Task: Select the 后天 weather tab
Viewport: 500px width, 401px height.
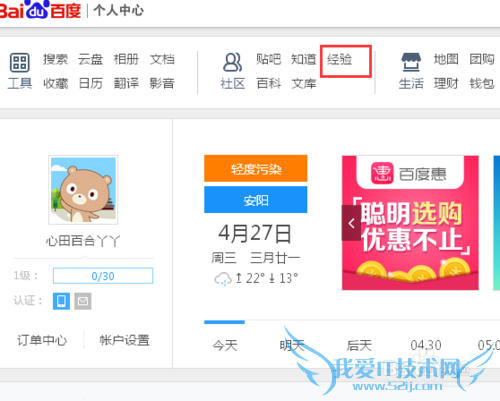Action: pyautogui.click(x=359, y=345)
